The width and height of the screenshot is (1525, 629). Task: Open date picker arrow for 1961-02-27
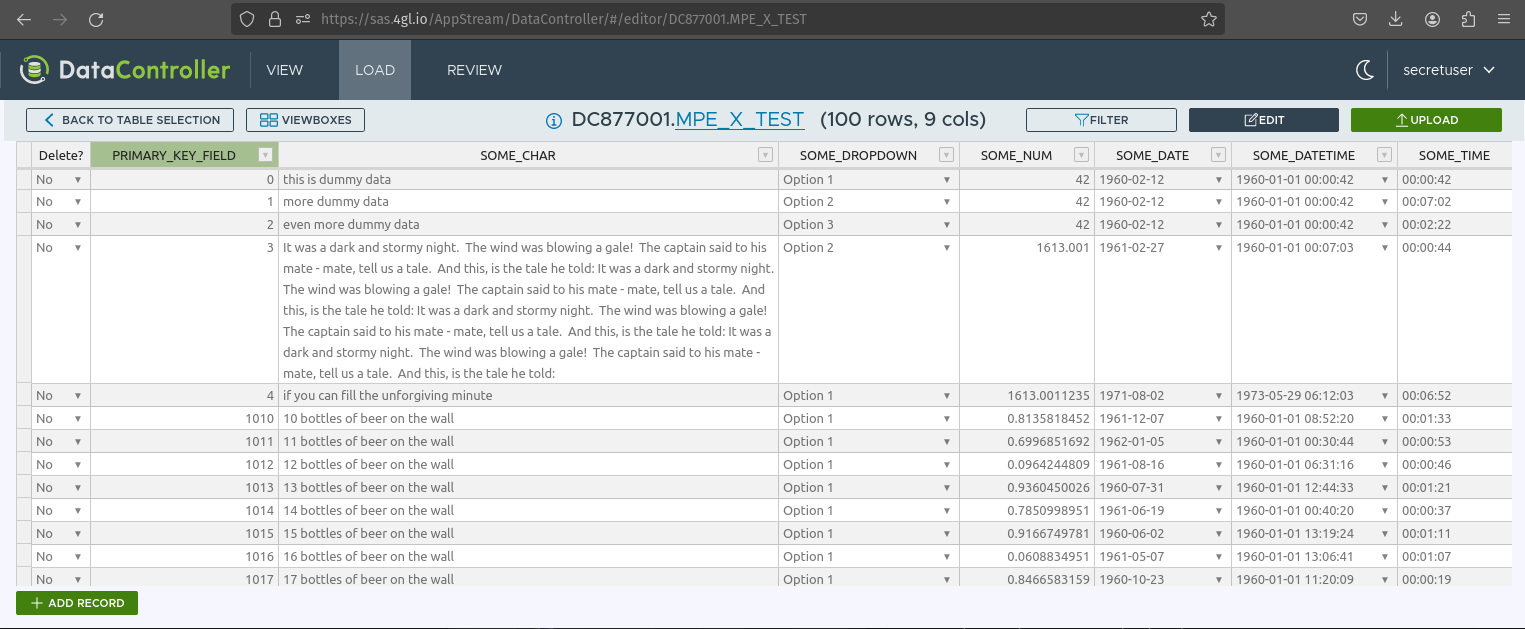1218,248
